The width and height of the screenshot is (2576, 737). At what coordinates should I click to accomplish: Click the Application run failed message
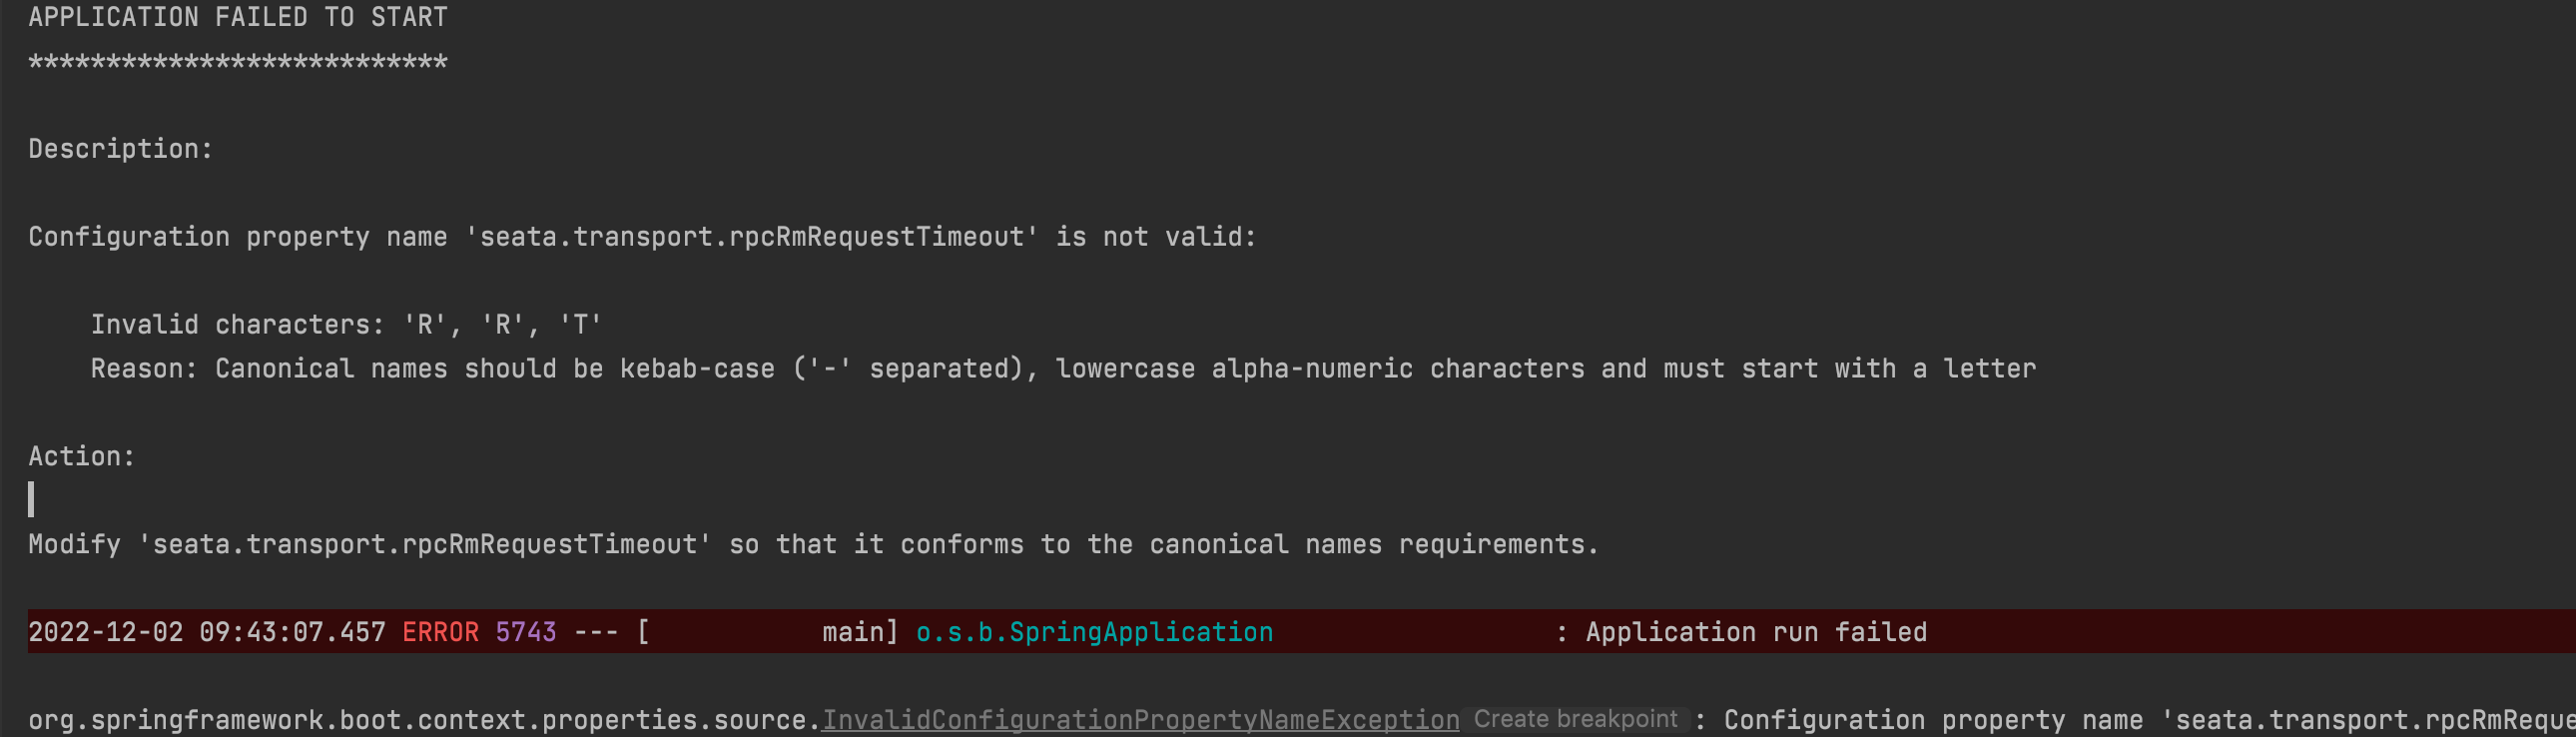click(1756, 632)
